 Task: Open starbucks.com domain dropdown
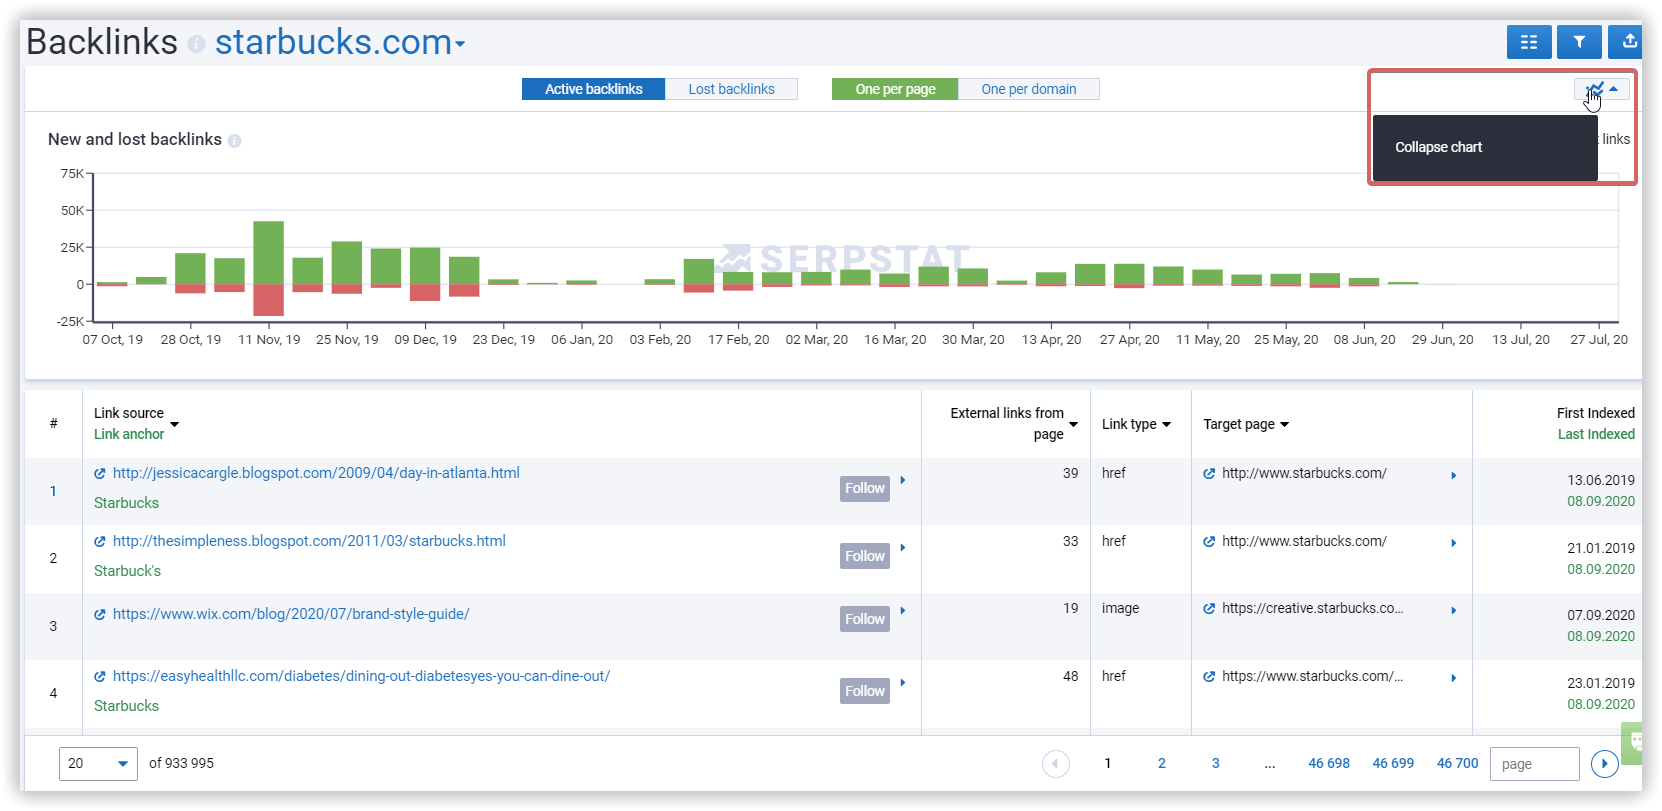point(340,43)
